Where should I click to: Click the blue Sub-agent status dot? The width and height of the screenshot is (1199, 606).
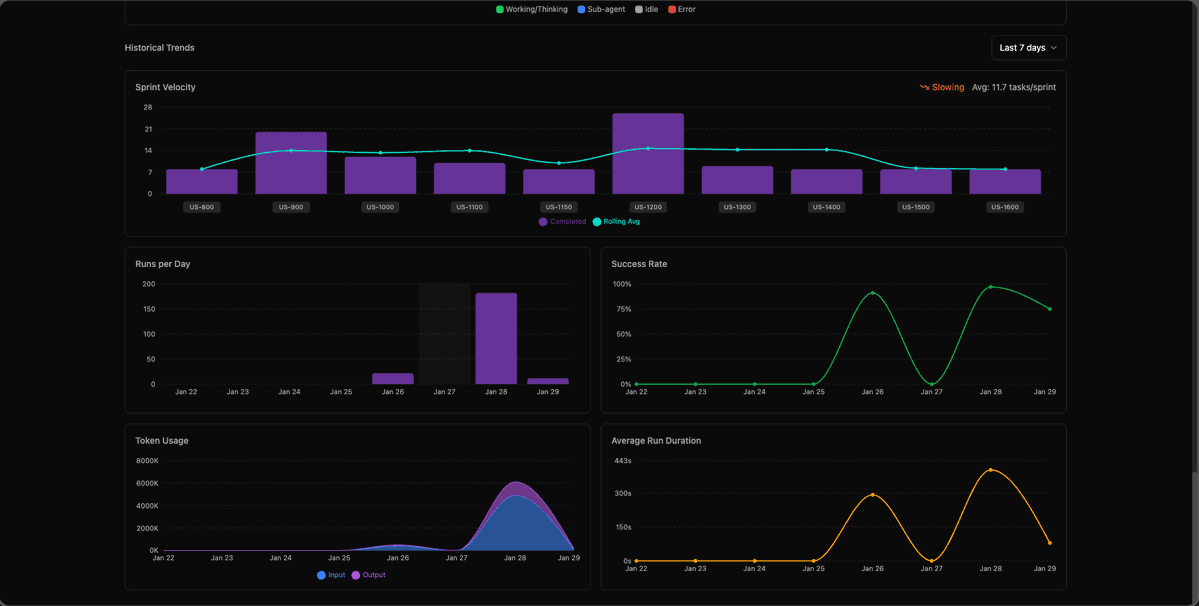581,9
